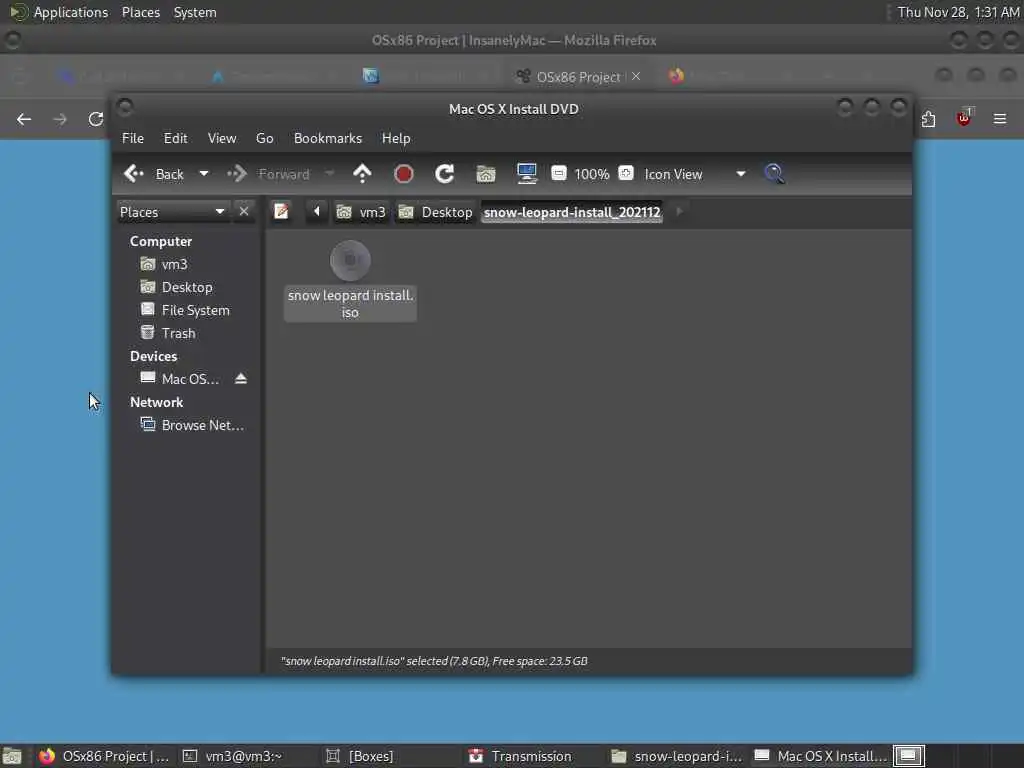
Task: Open the View menu
Action: pos(222,138)
